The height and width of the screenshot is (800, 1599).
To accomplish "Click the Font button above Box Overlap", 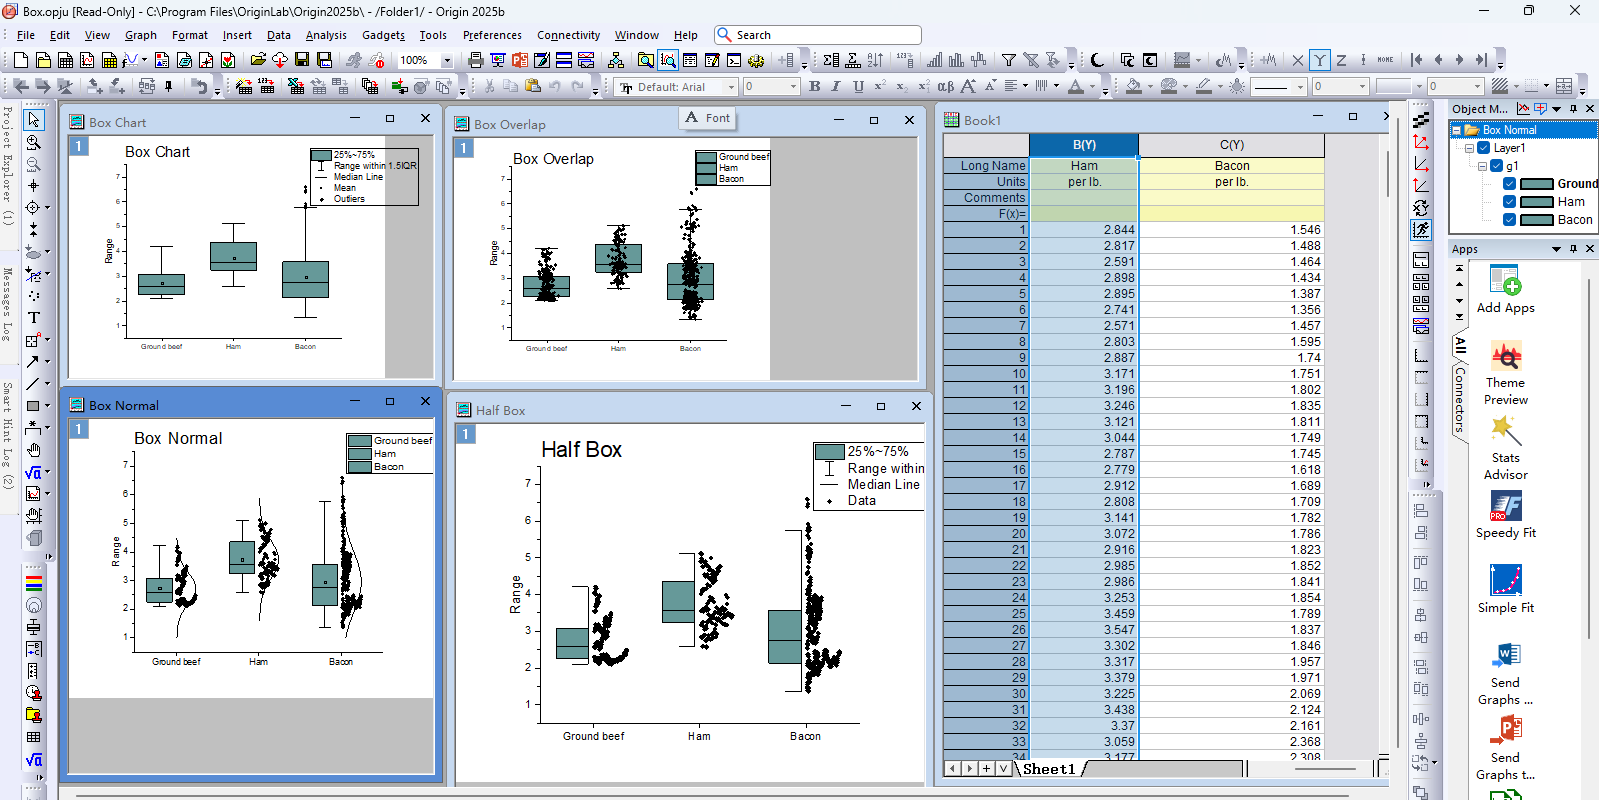I will coord(708,118).
